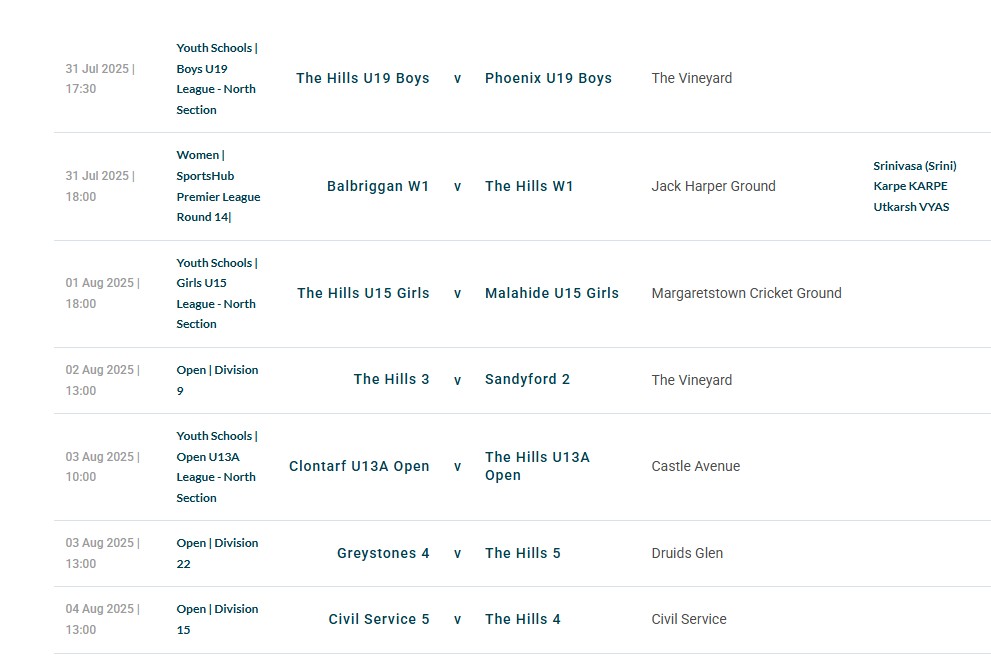Open Civil Service 5 team link

(x=379, y=619)
